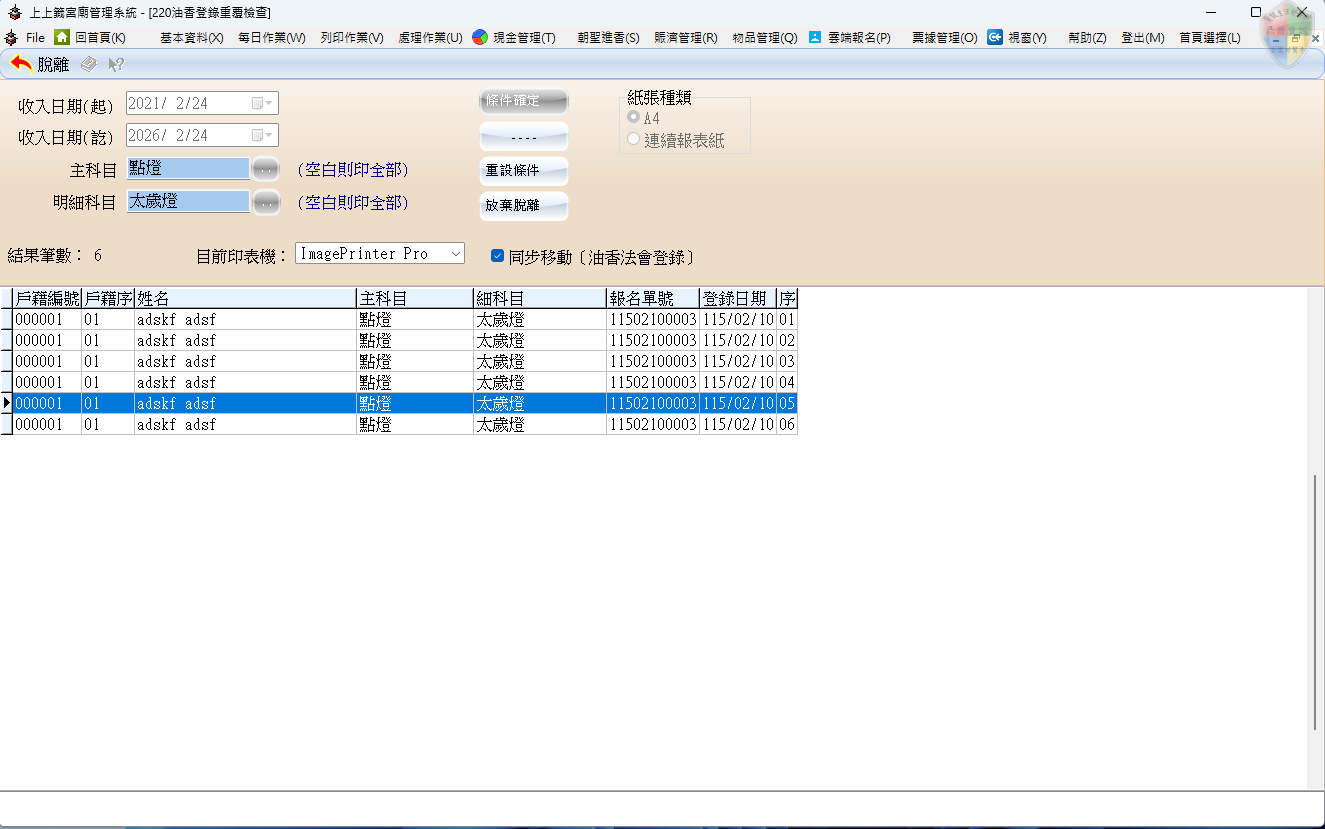Open the 票據管理(O) menu
1325x829 pixels.
(944, 37)
